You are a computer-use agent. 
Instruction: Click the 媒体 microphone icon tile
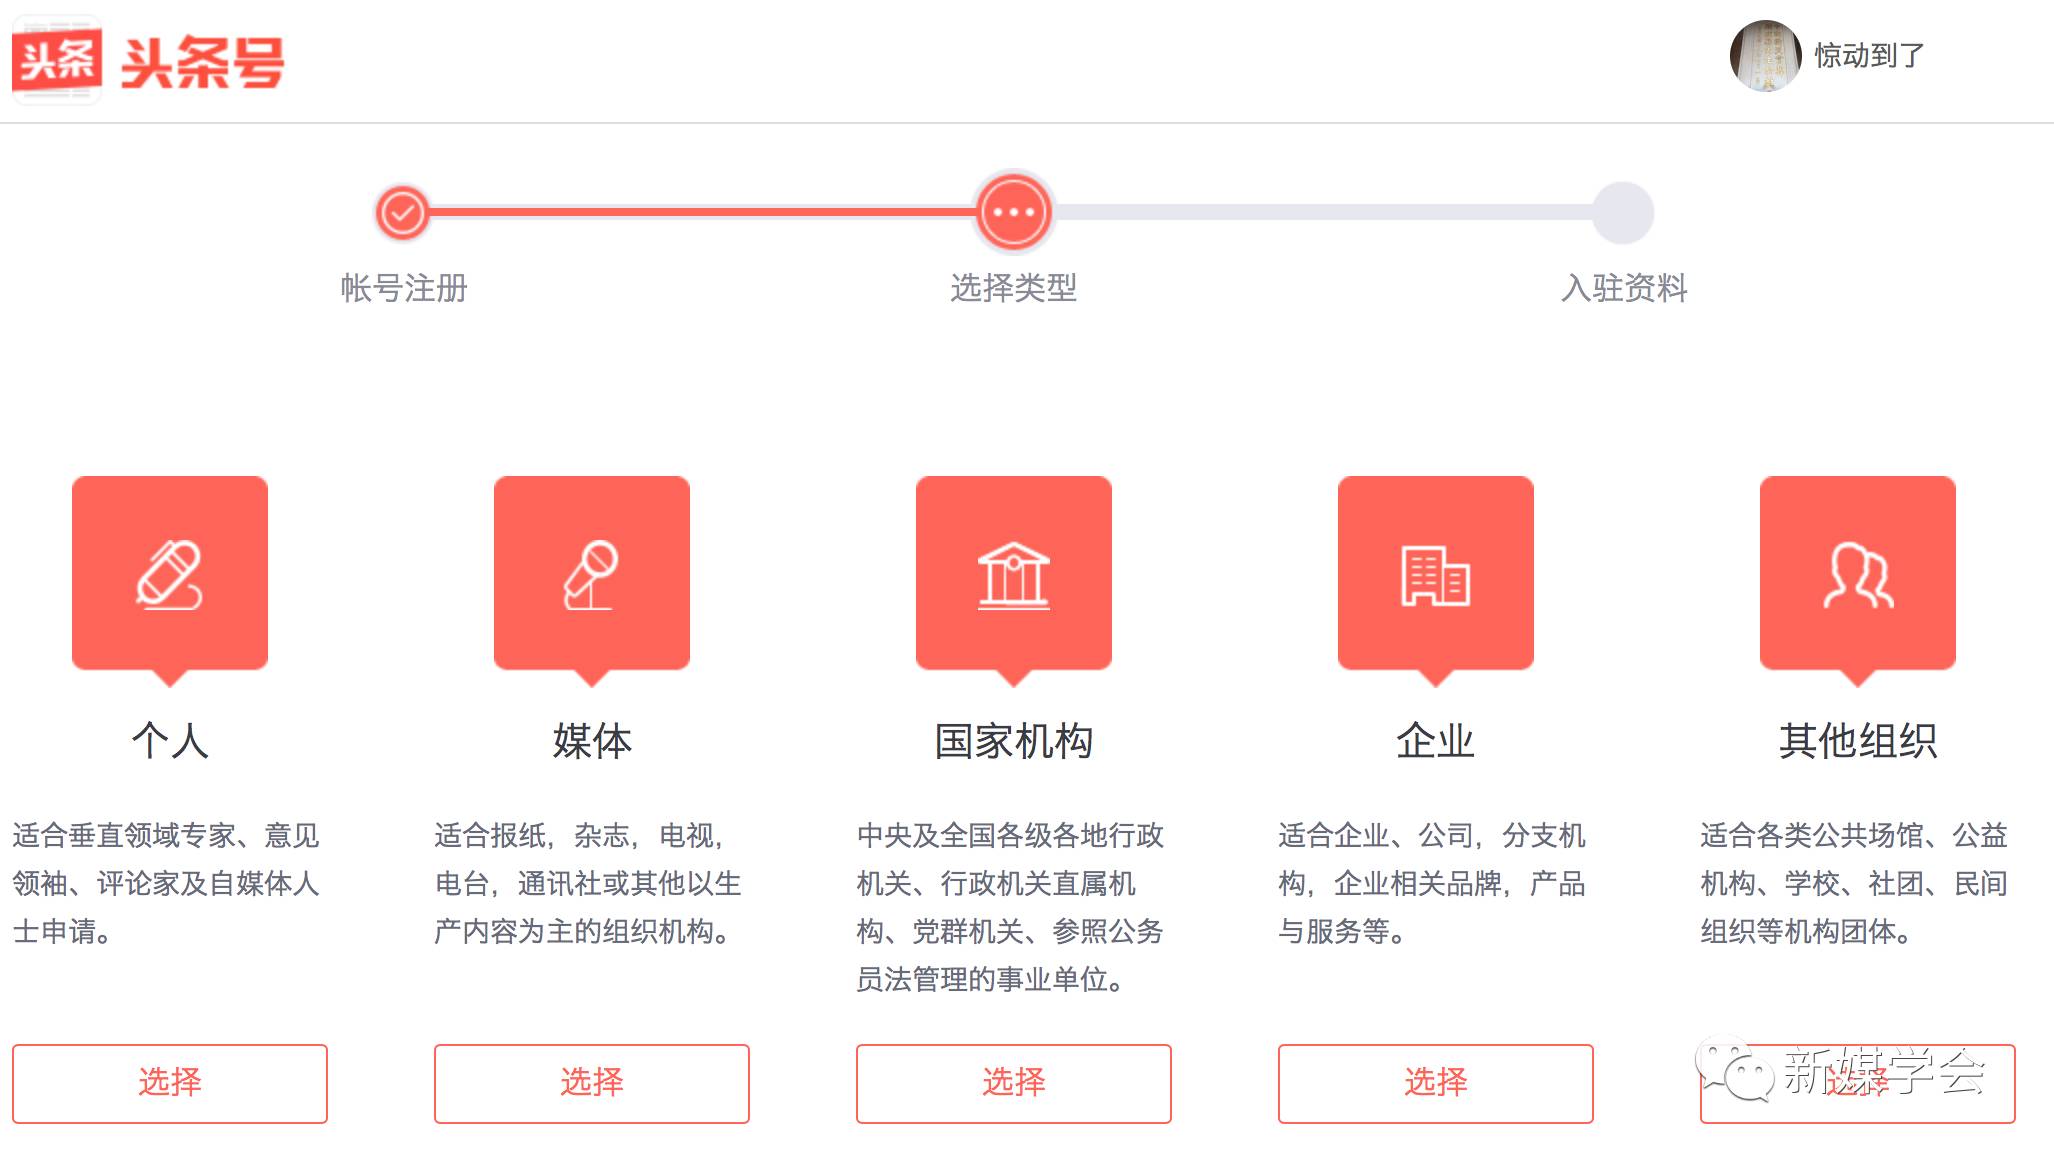592,574
